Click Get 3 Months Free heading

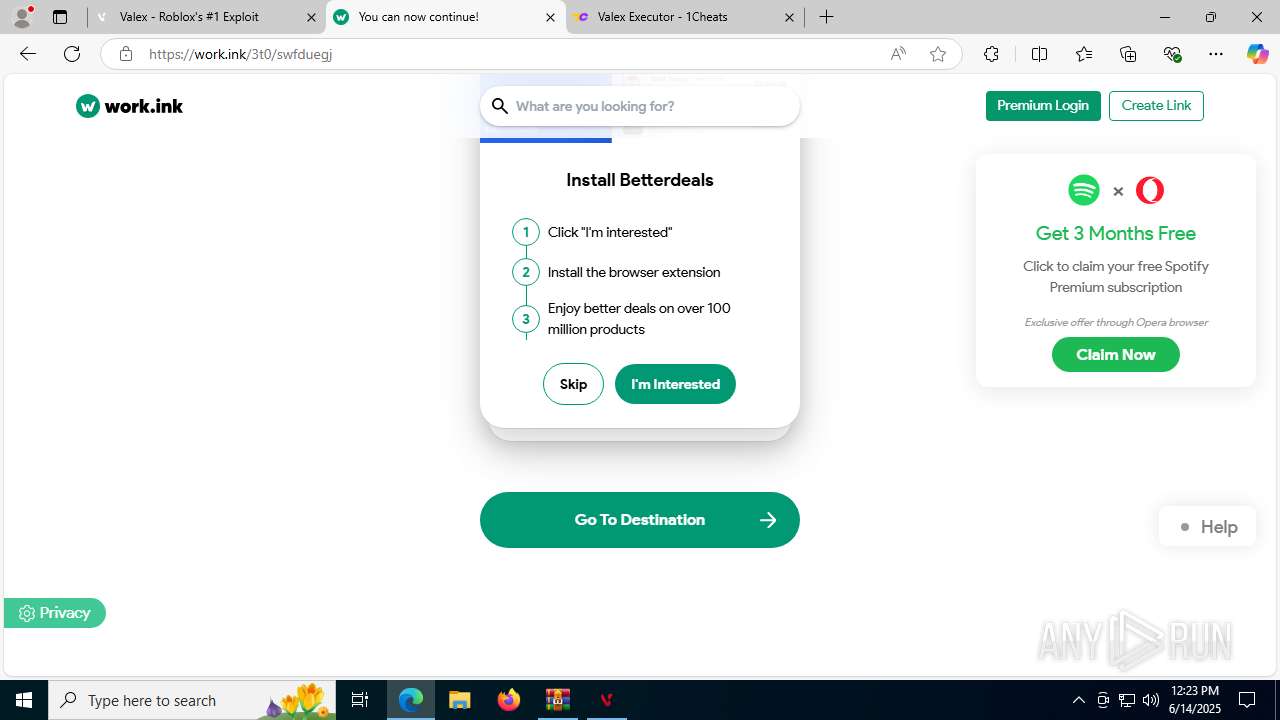(x=1116, y=233)
